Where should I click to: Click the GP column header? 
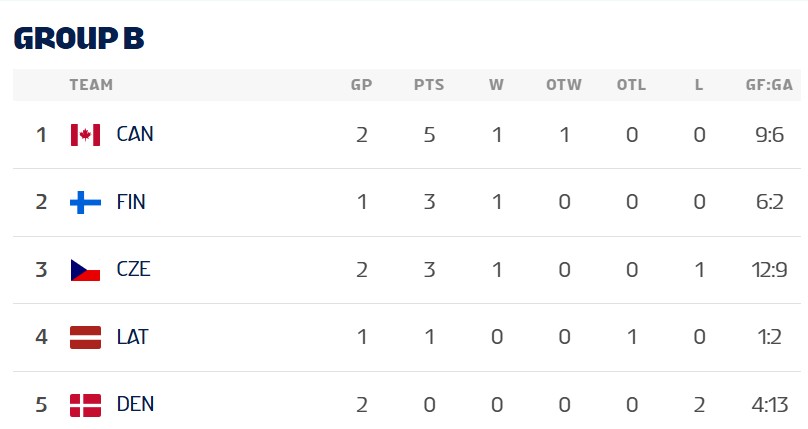(x=361, y=85)
